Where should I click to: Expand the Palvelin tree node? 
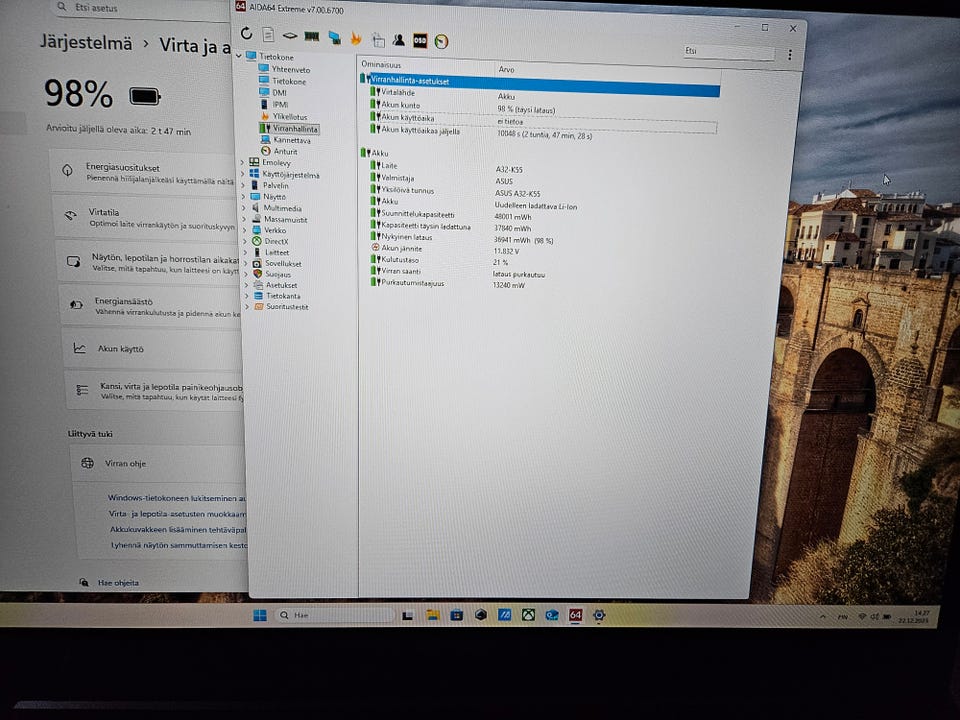click(x=244, y=185)
